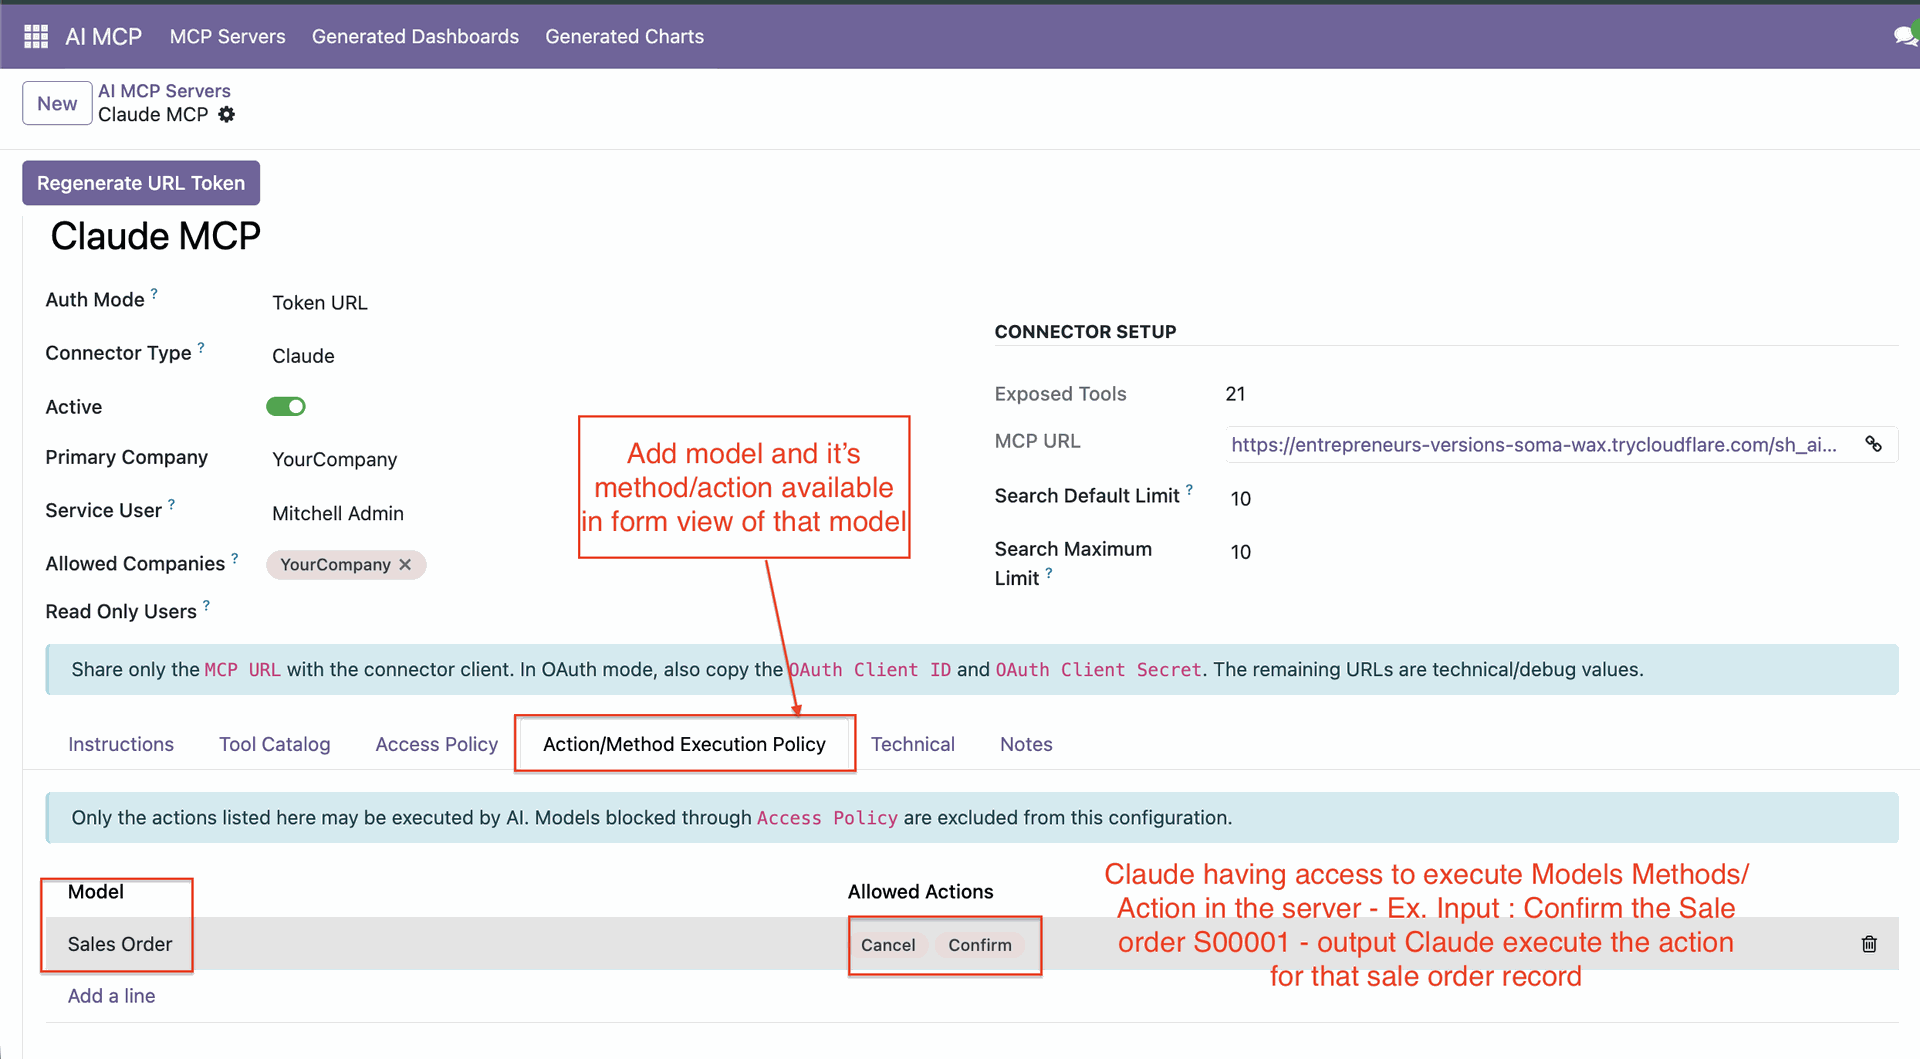This screenshot has width=1920, height=1059.
Task: Open the Connector Type Claude selector
Action: 304,356
